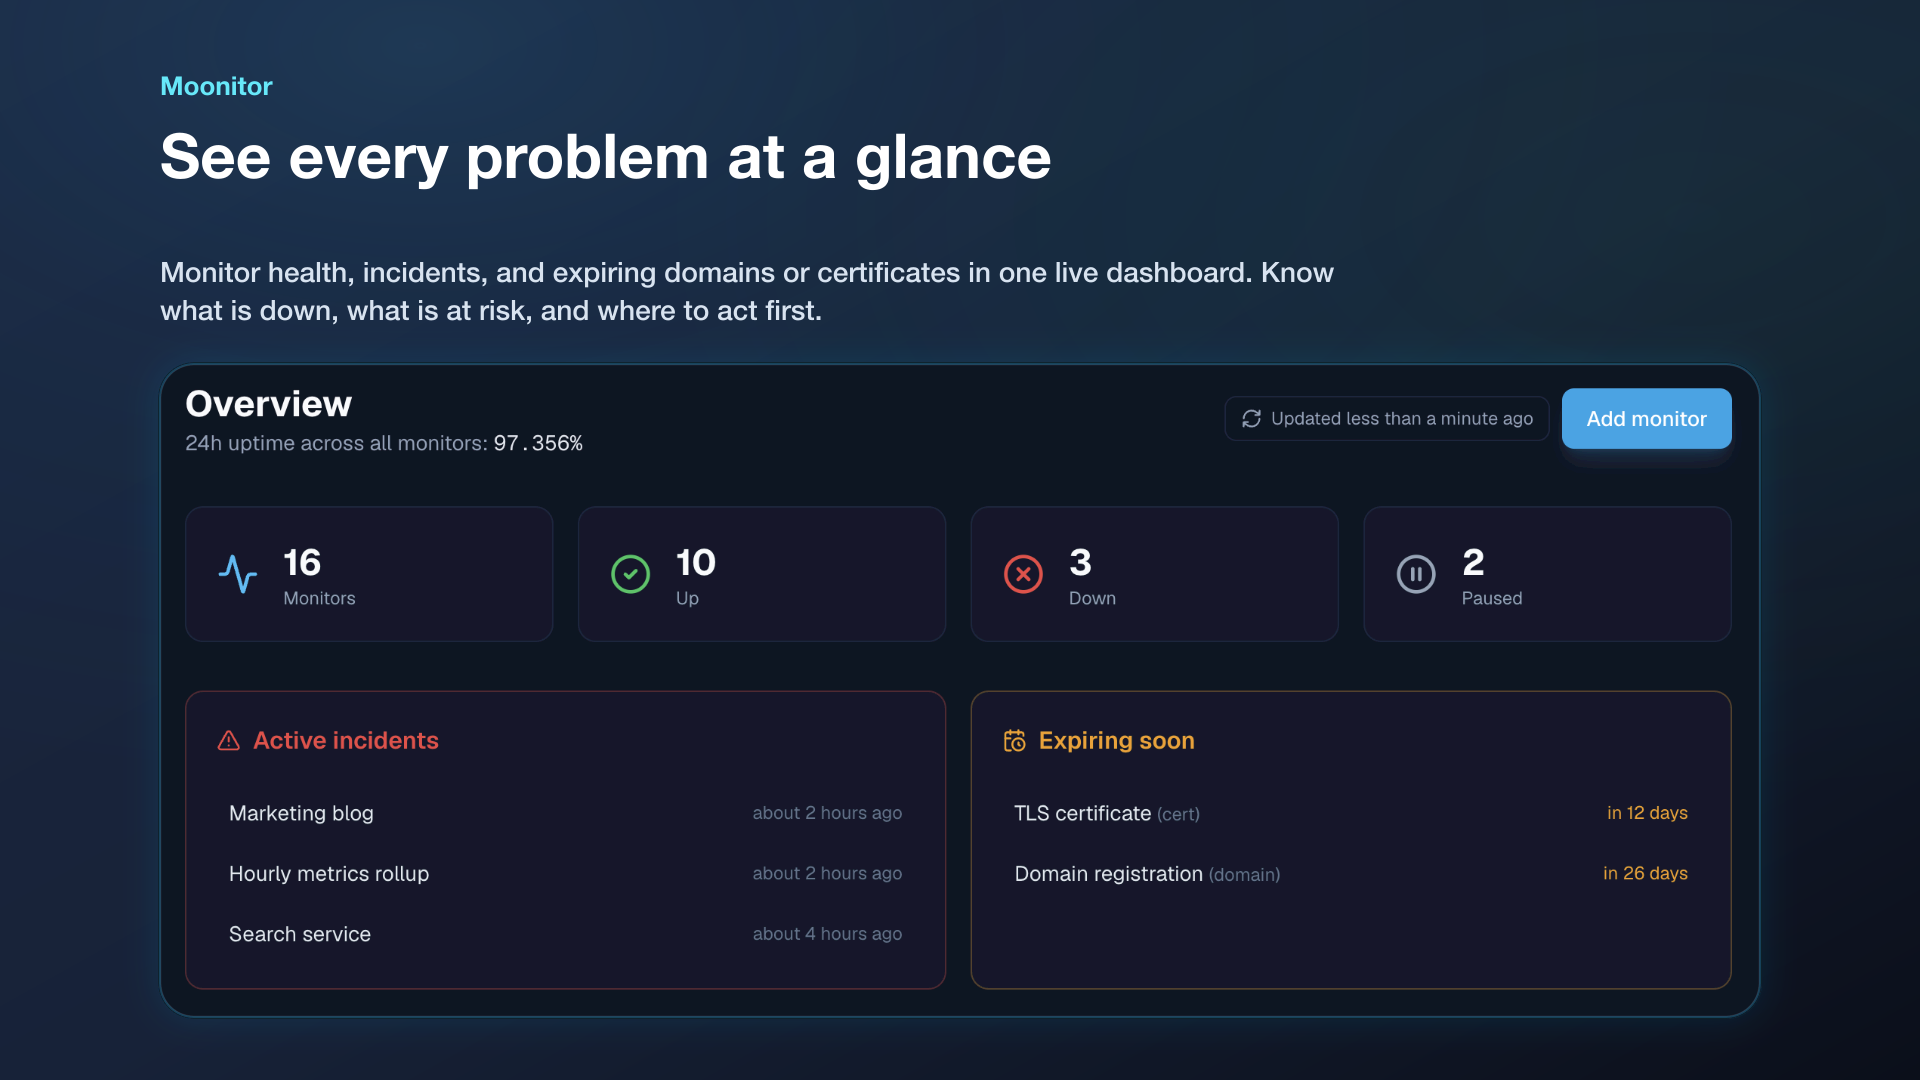Click the '(cert)' type tag
Image resolution: width=1920 pixels, height=1080 pixels.
coord(1178,814)
